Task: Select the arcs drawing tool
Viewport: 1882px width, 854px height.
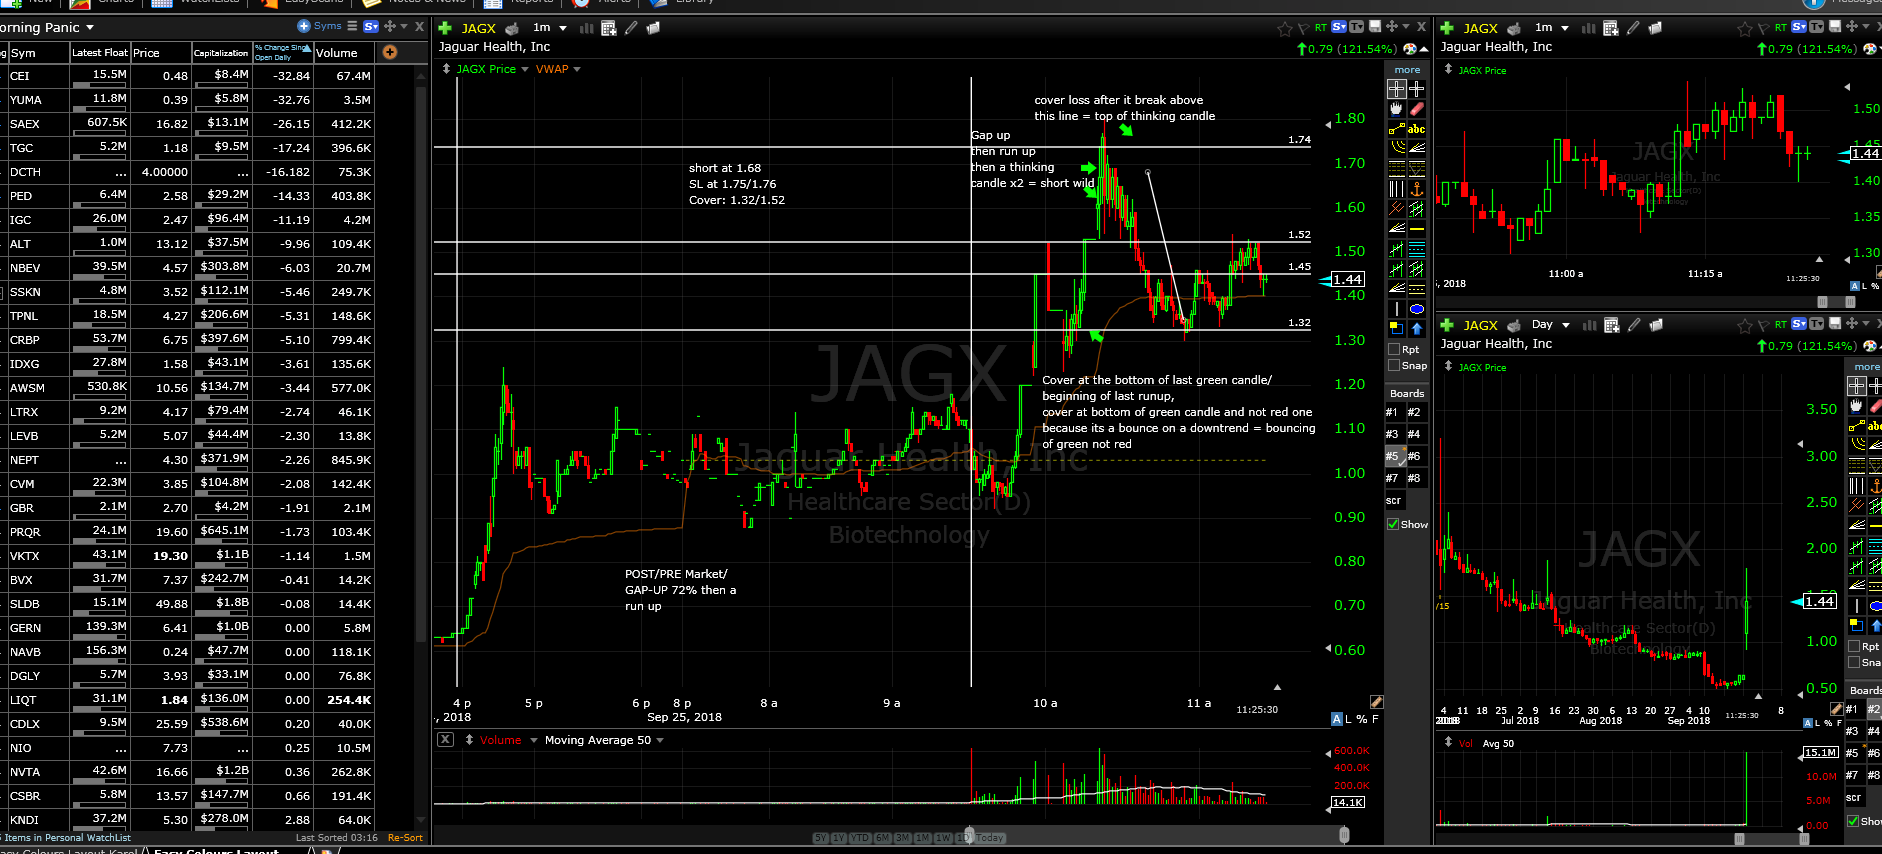Action: [1397, 148]
